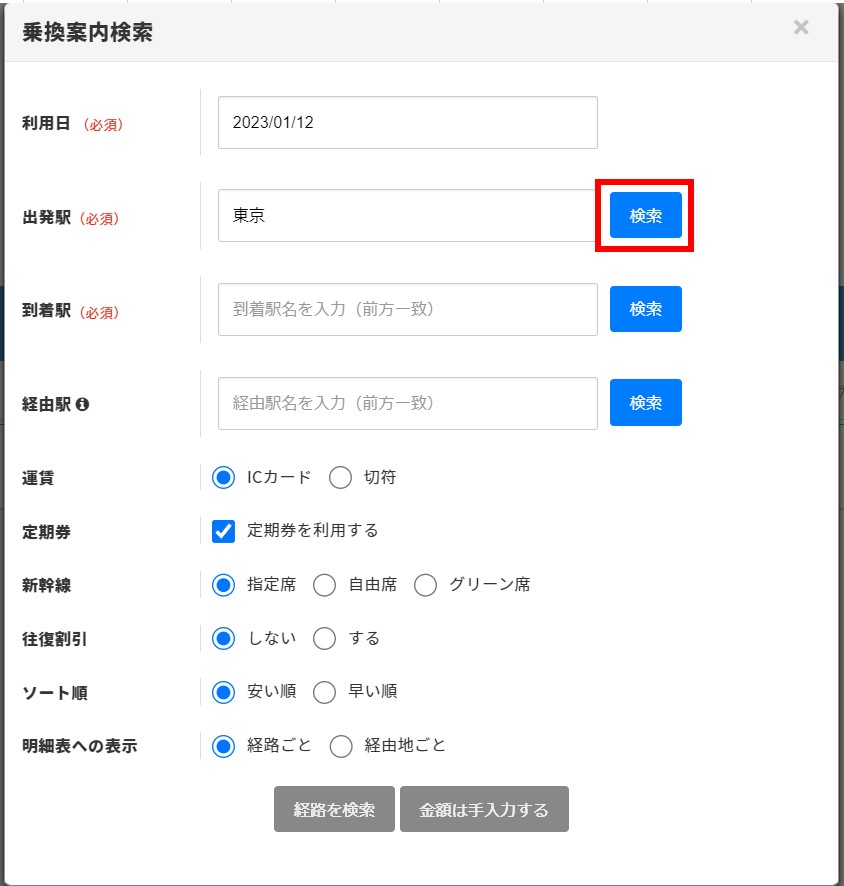This screenshot has height=886, width=844.
Task: Set 往復割引 to しない
Action: click(x=223, y=638)
